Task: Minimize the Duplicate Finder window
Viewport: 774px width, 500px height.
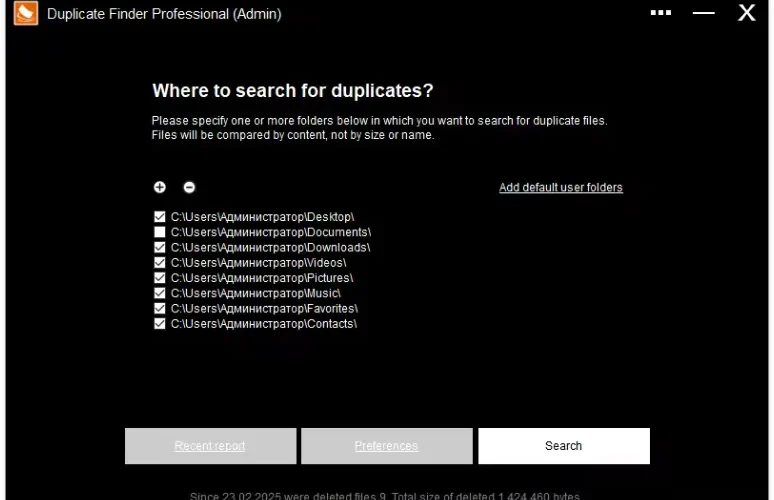Action: (703, 13)
